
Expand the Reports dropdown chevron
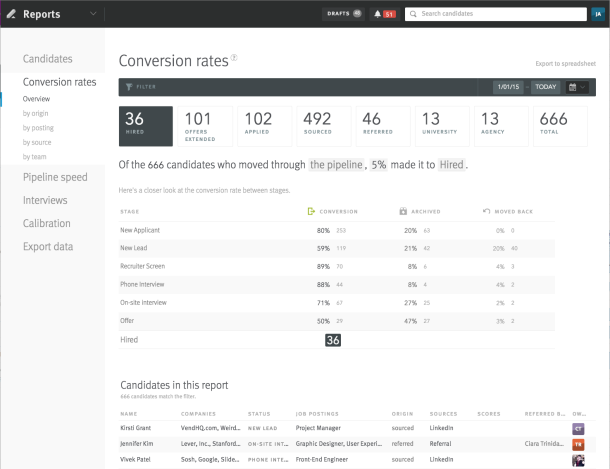(93, 14)
